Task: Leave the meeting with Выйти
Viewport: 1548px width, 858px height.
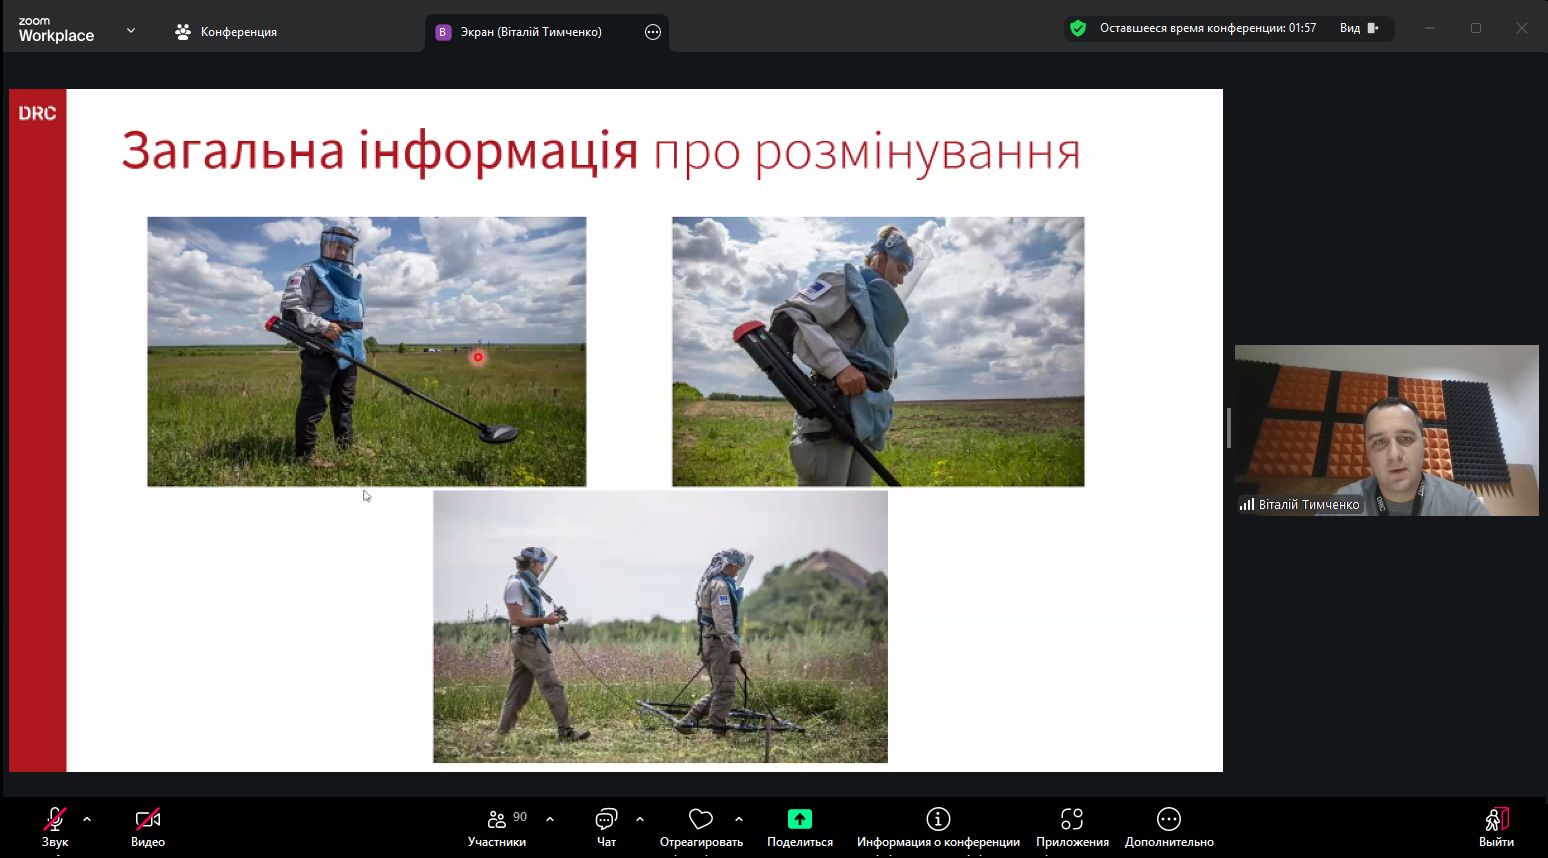Action: [1496, 821]
